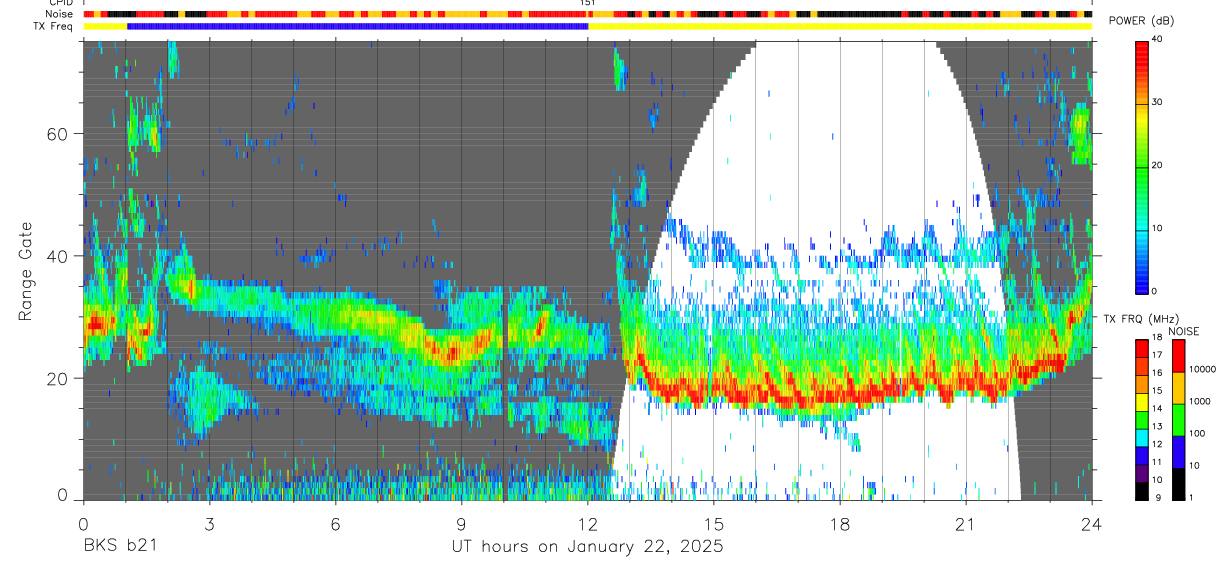Click the 151 CPID marker at top
The height and width of the screenshot is (567, 1228).
tap(588, 3)
